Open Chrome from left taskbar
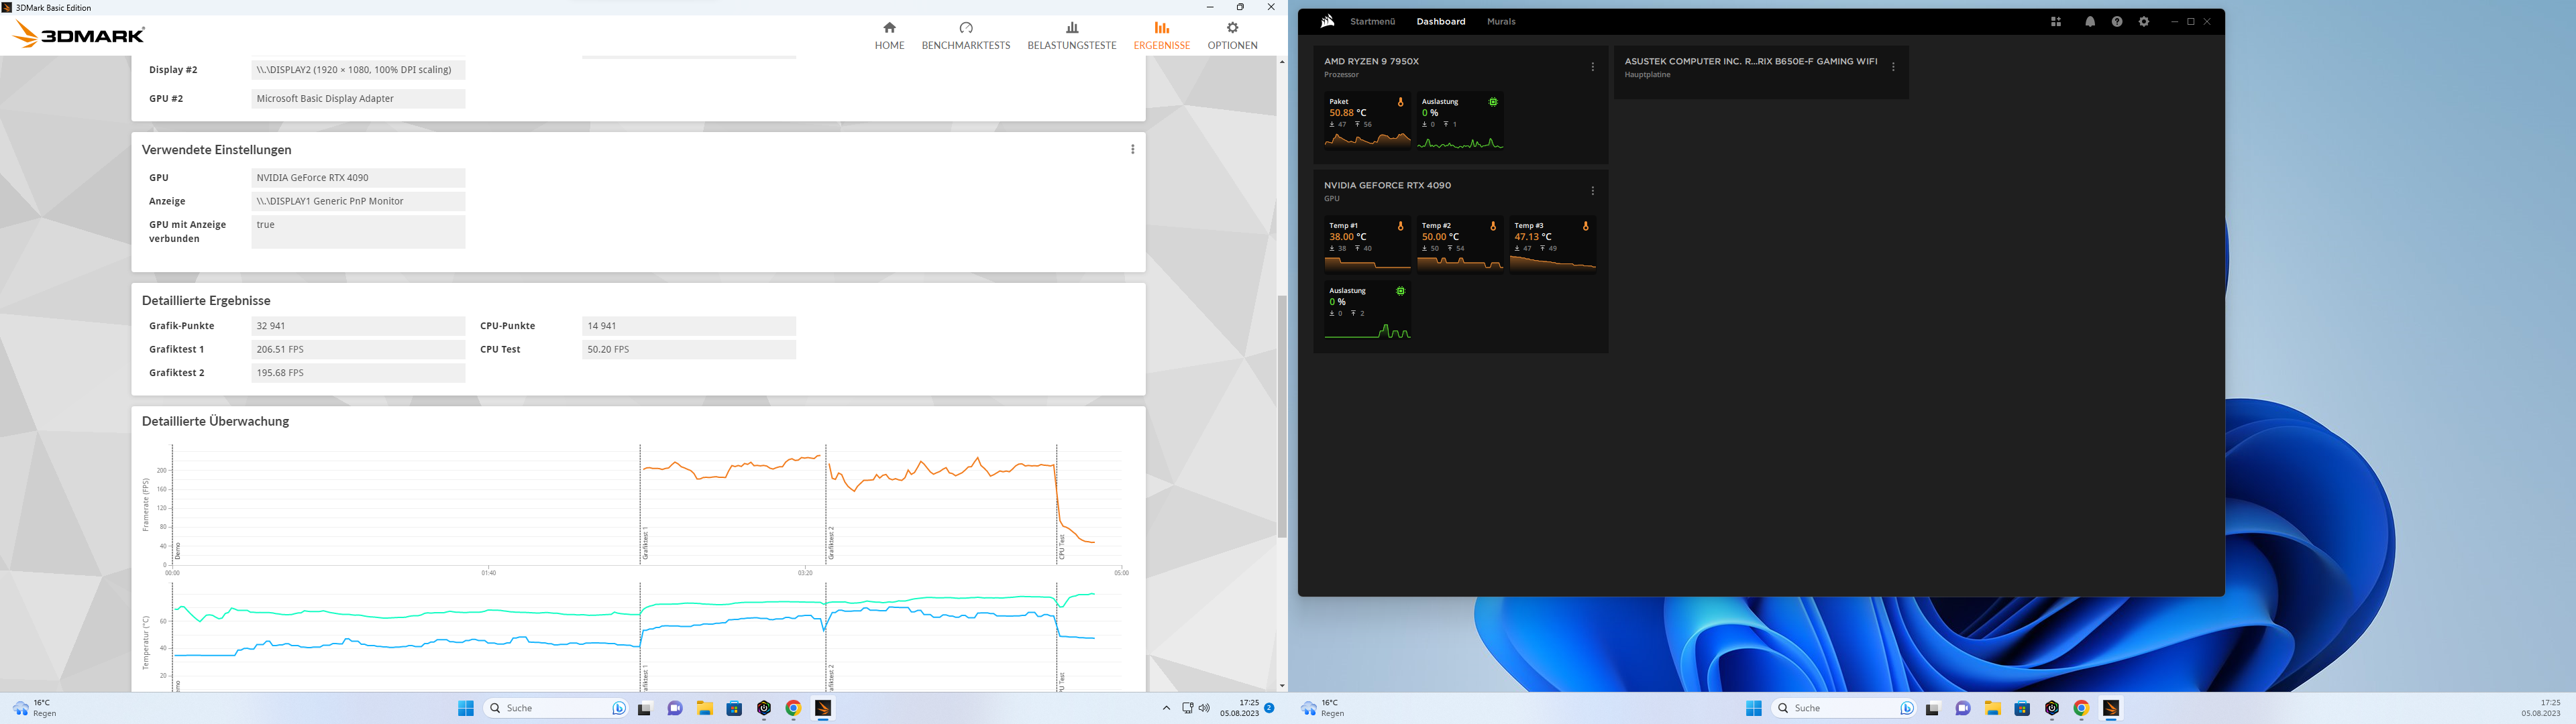This screenshot has height=724, width=2576. point(793,708)
